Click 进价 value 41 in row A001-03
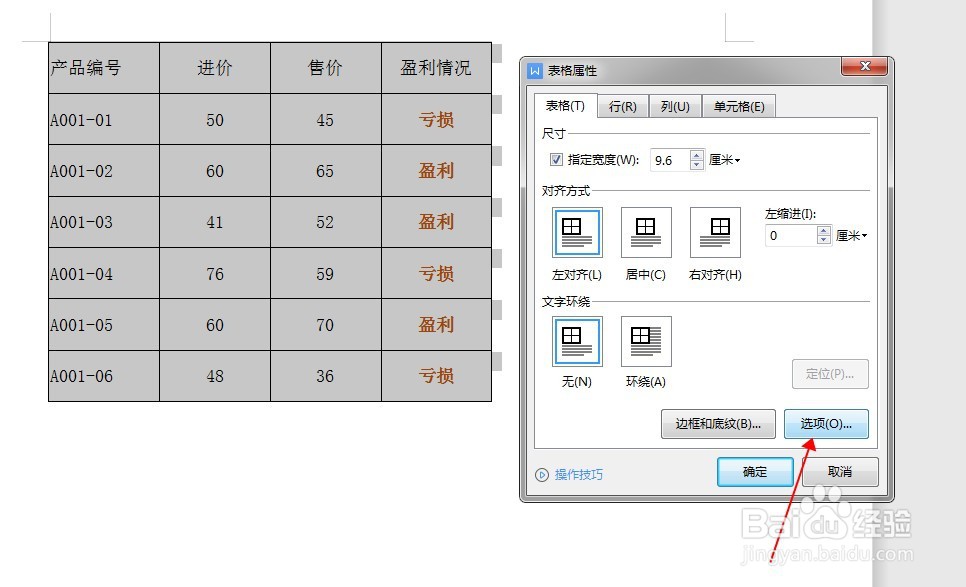 click(215, 222)
